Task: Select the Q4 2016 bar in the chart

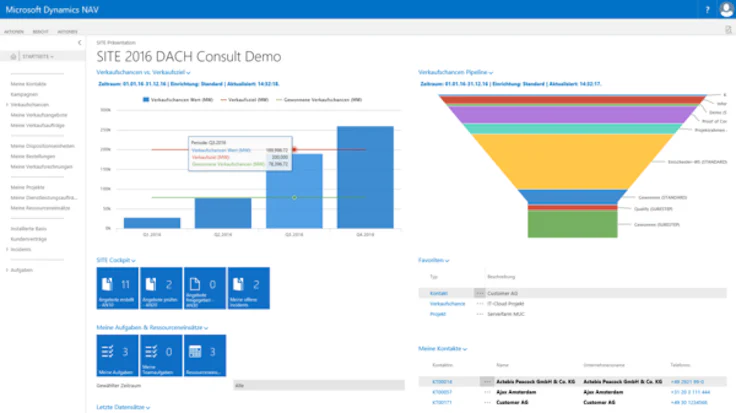Action: click(365, 177)
